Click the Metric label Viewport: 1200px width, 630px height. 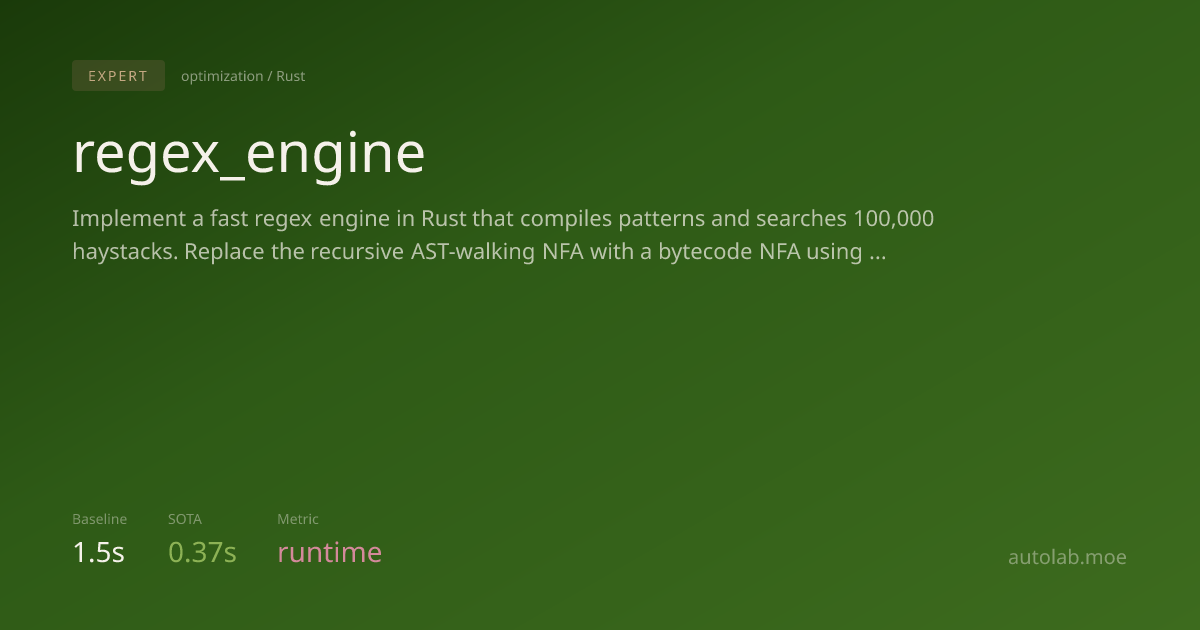[298, 519]
